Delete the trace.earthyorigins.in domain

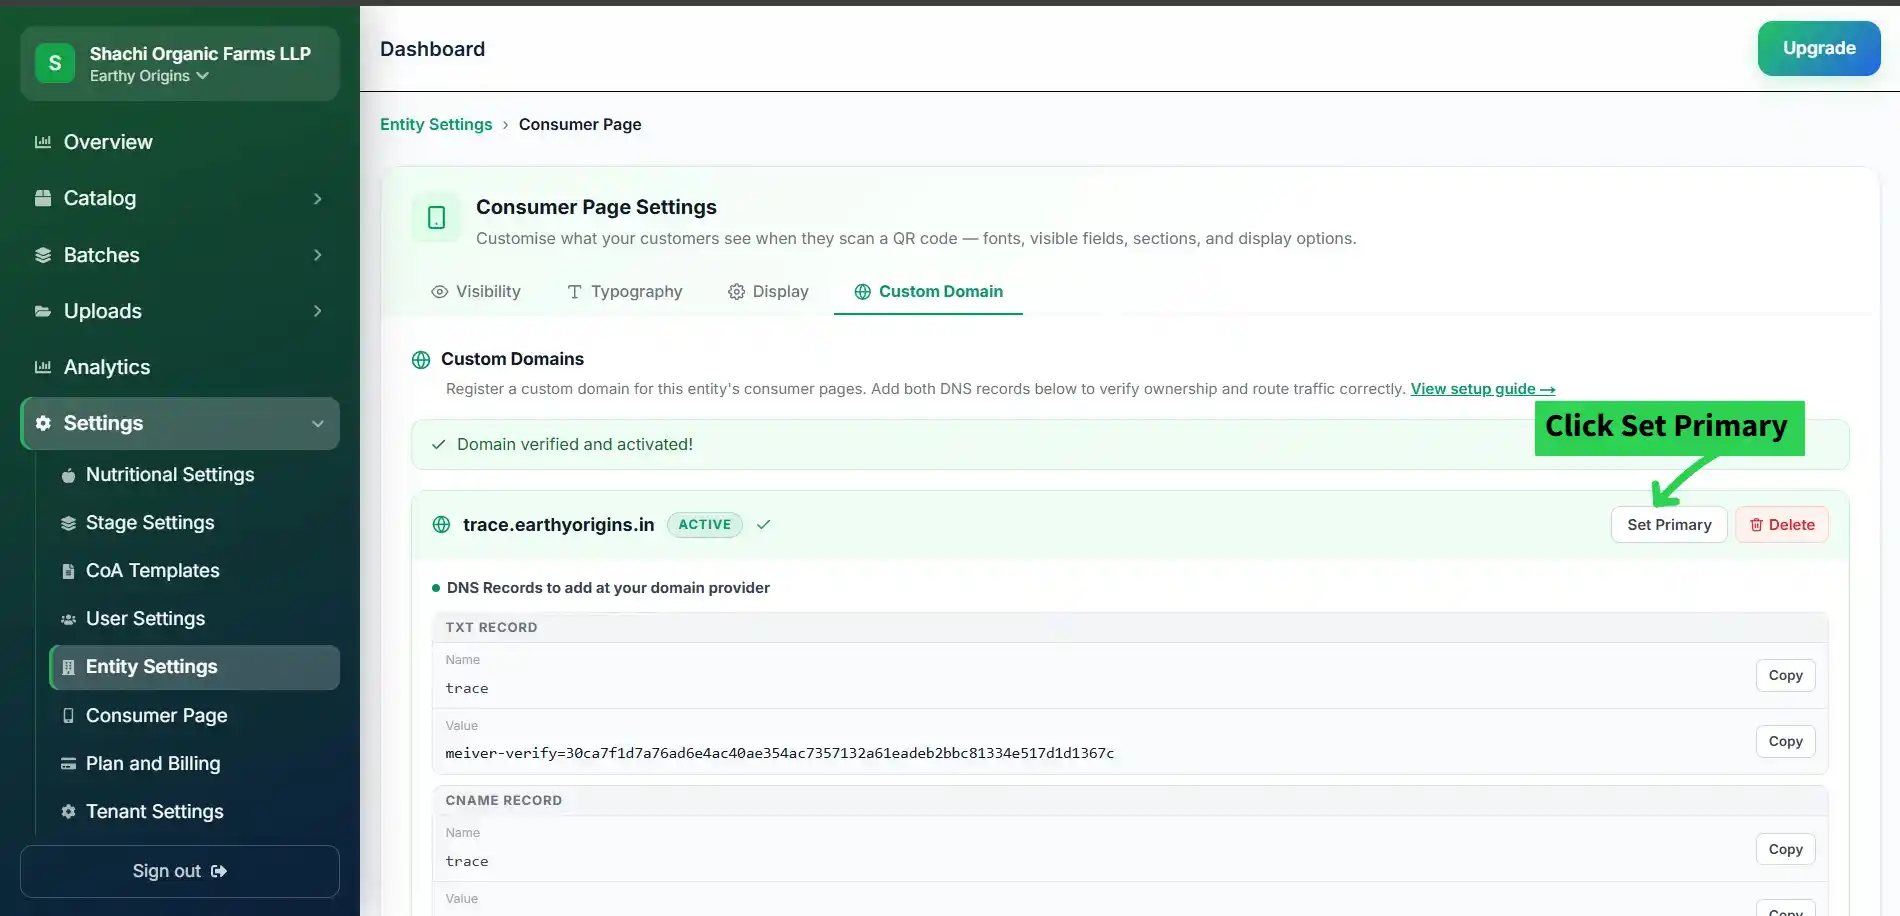pyautogui.click(x=1782, y=525)
